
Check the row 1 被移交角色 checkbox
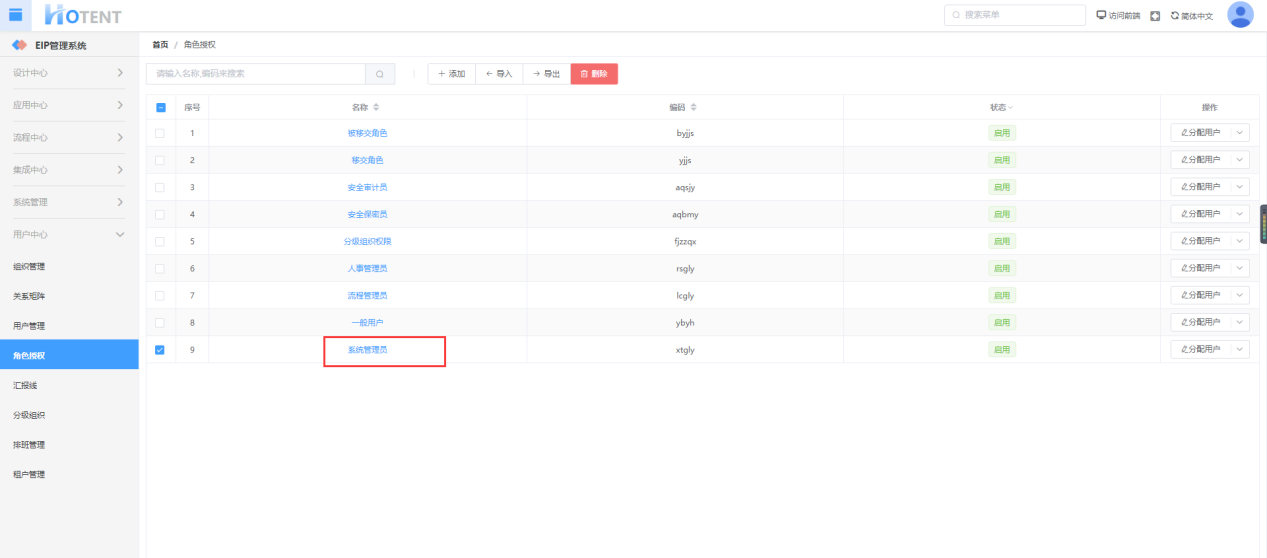(x=160, y=133)
